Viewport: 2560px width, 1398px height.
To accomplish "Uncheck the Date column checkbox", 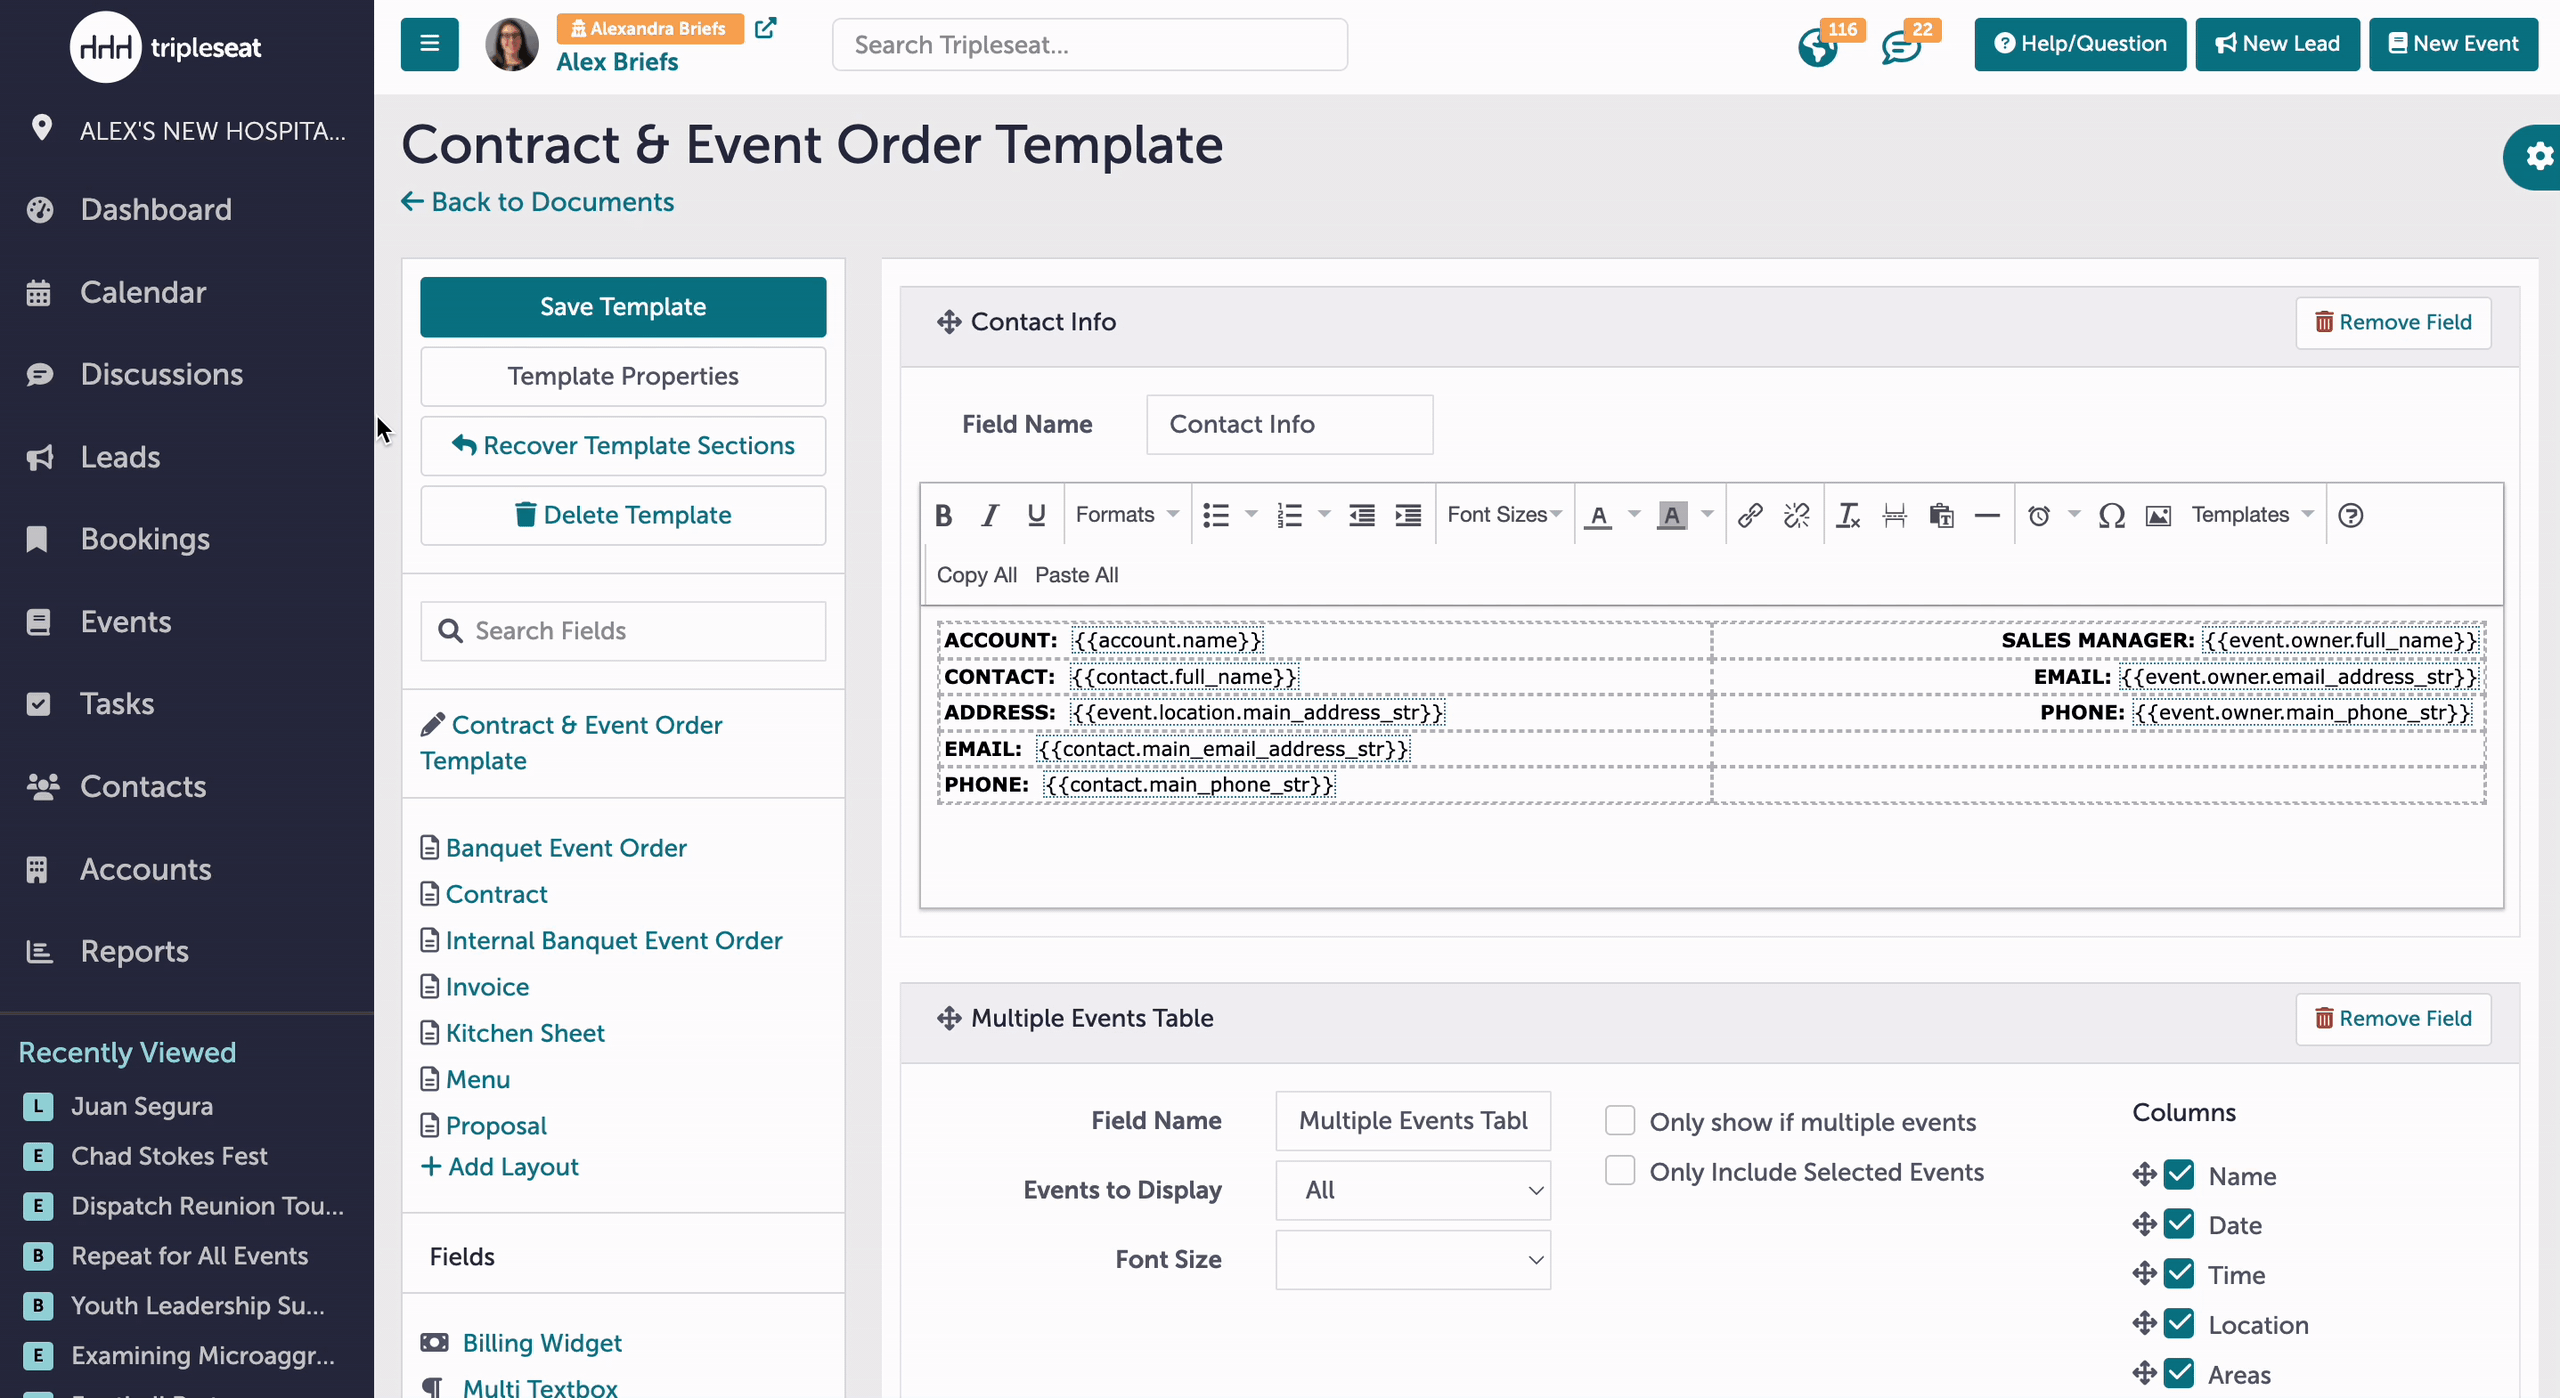I will coord(2179,1224).
